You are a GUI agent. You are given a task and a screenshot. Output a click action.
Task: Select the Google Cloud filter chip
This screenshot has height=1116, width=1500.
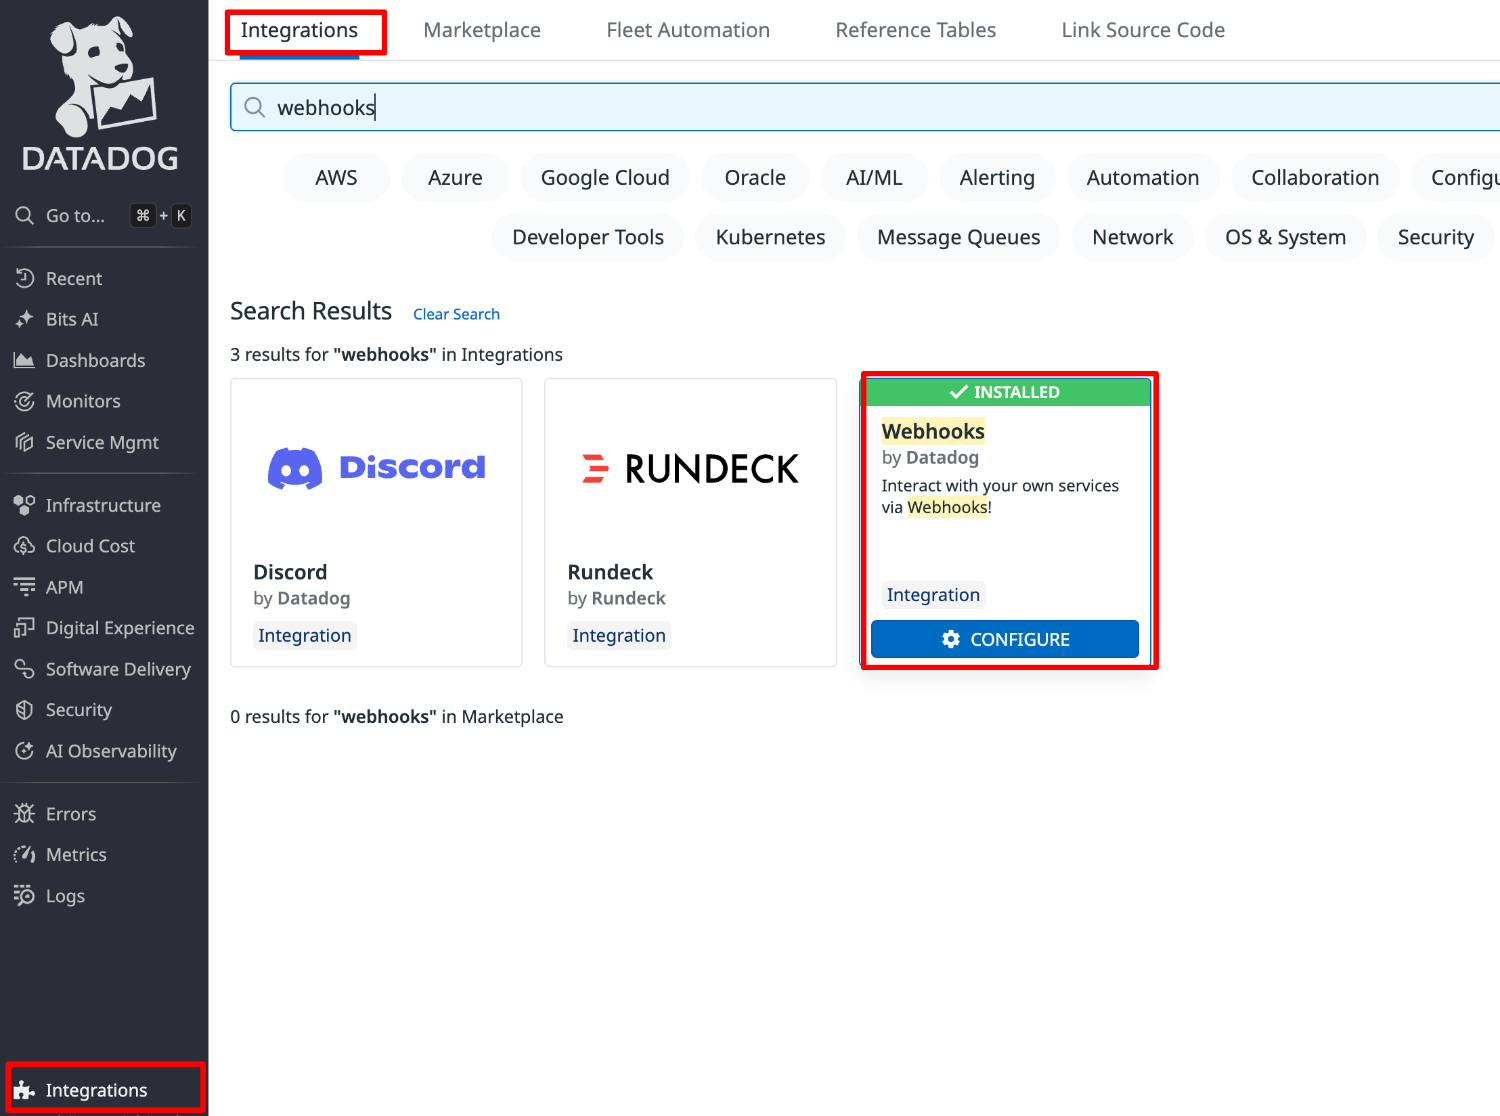tap(605, 178)
